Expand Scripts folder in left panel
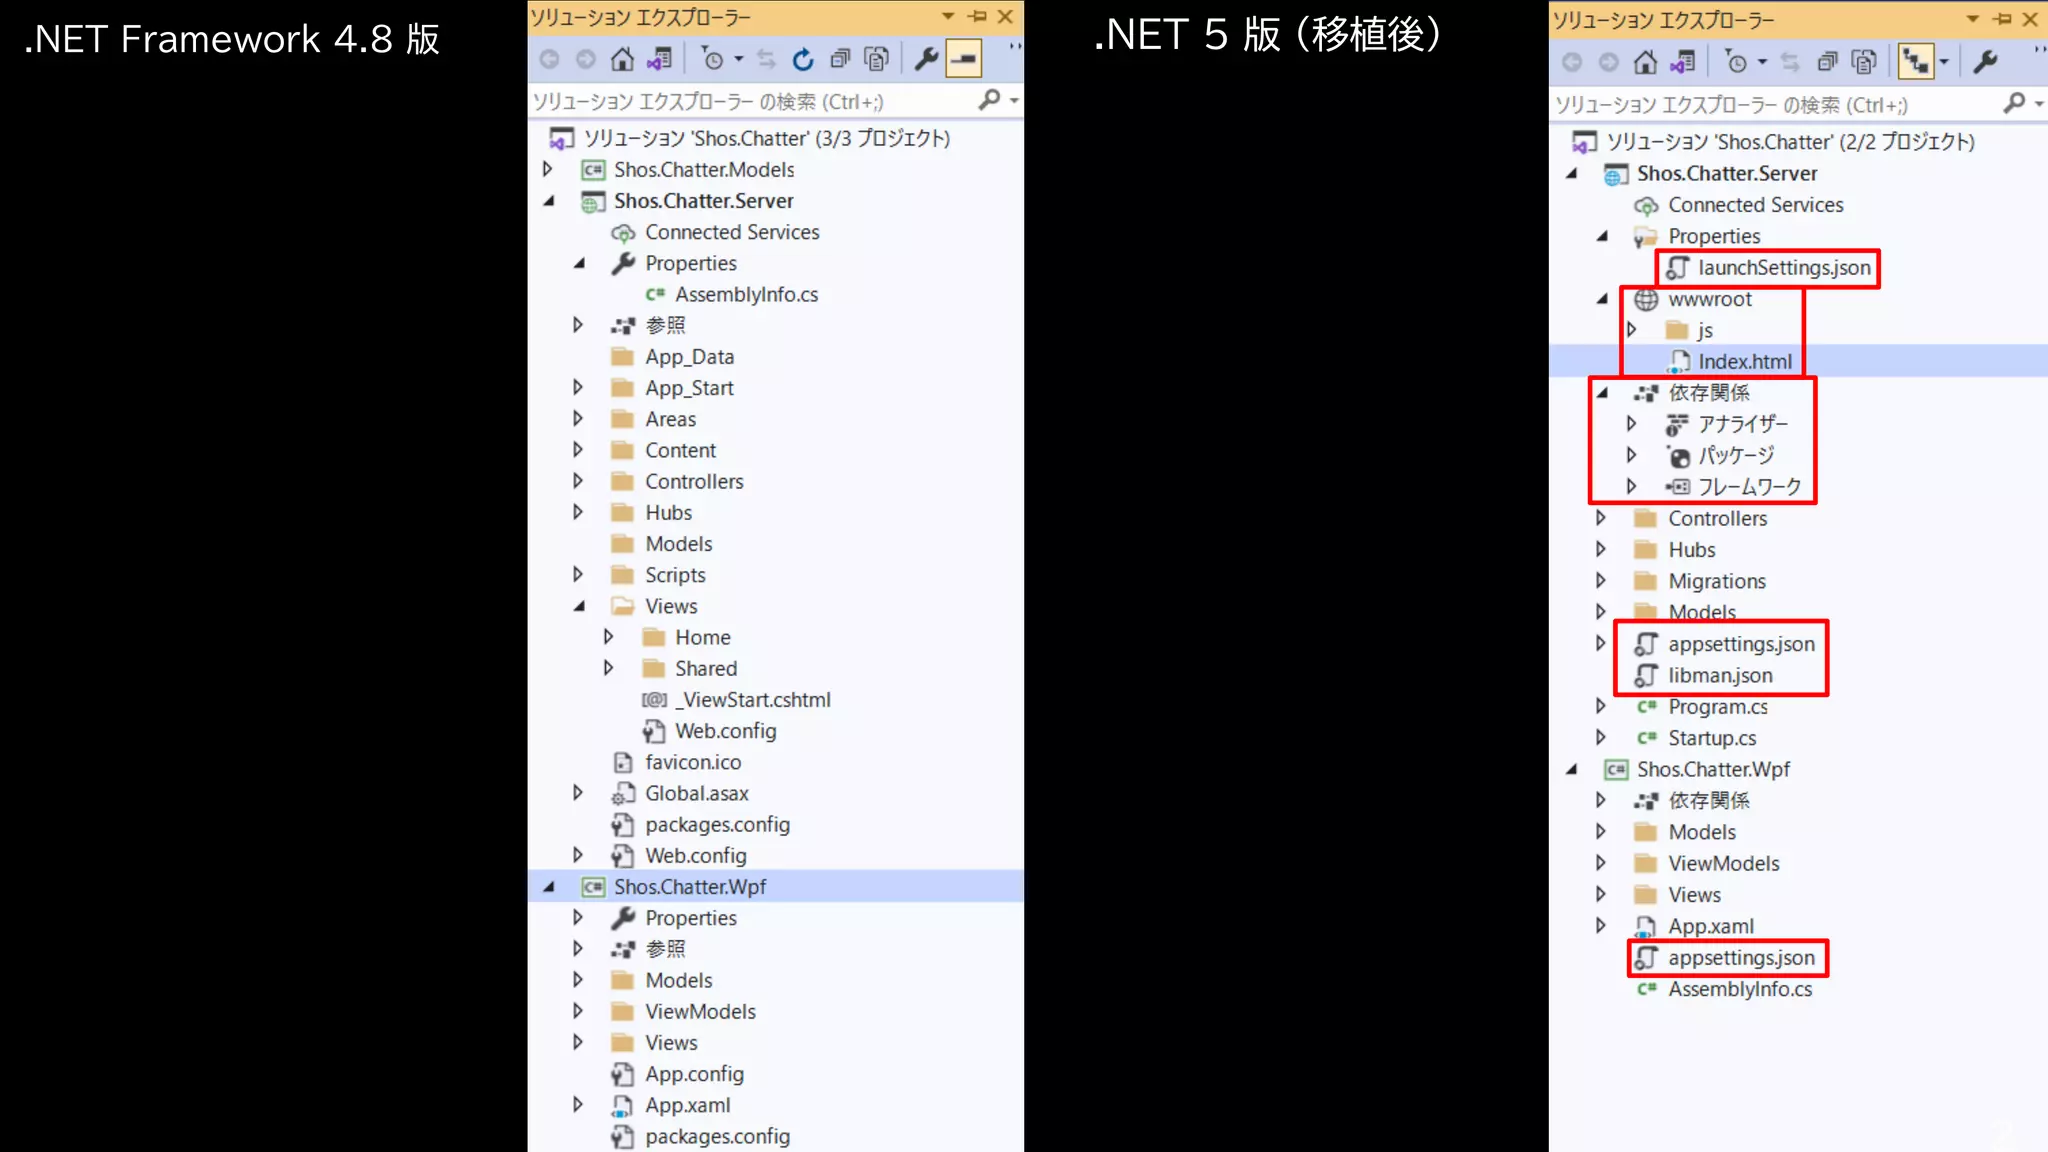 (578, 574)
